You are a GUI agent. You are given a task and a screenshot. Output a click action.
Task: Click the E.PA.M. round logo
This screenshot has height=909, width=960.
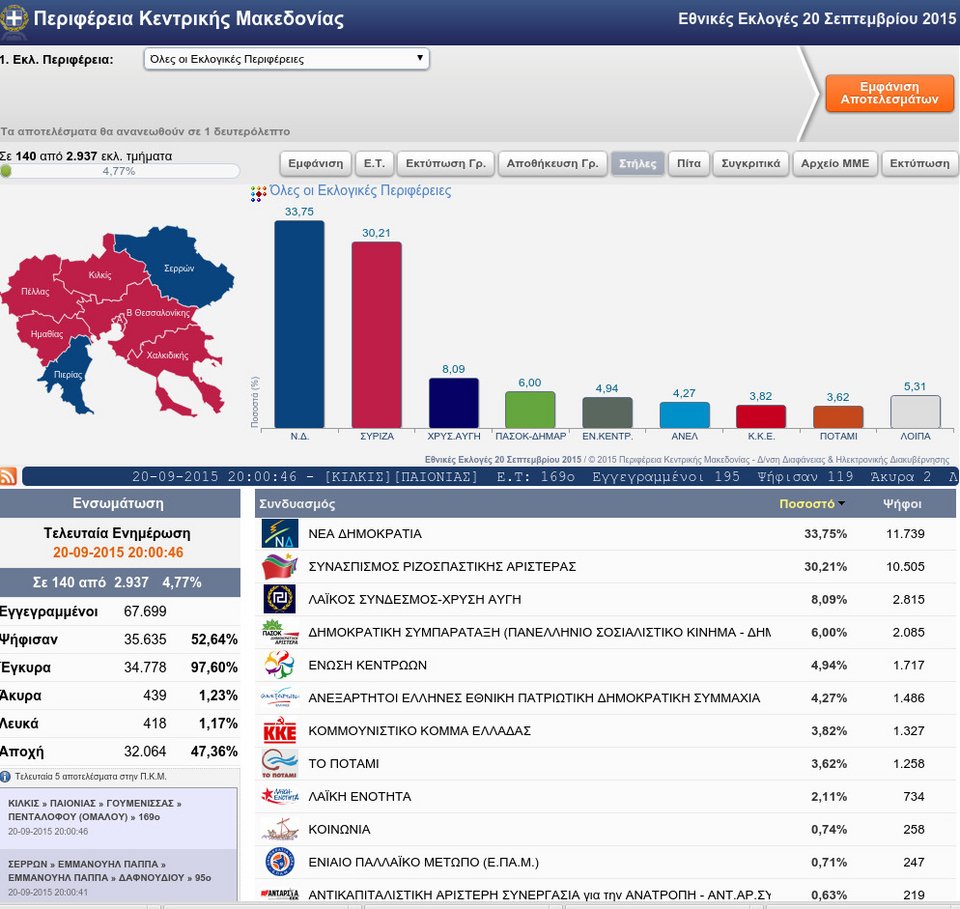coord(280,862)
